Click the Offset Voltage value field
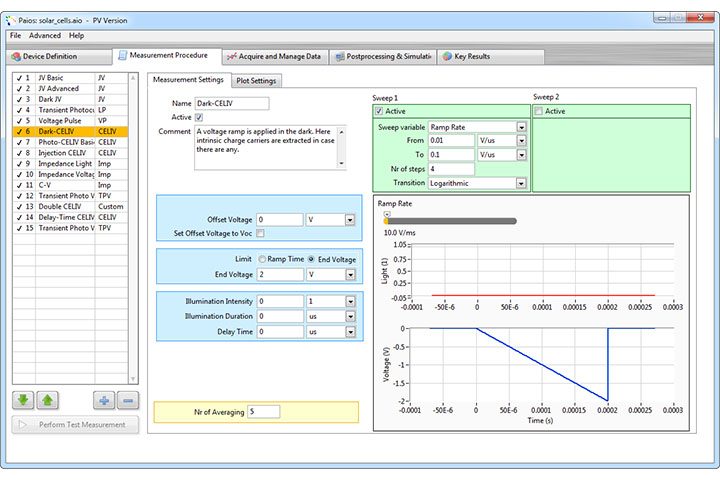Image resolution: width=720 pixels, height=480 pixels. [280, 220]
